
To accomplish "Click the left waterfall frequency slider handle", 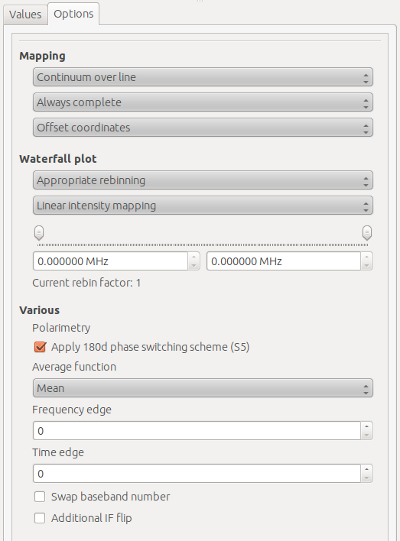I will pos(39,233).
